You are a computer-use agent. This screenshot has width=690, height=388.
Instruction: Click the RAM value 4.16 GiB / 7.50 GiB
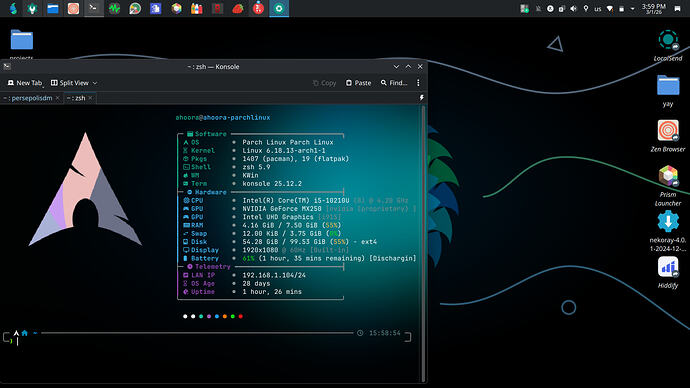(282, 225)
